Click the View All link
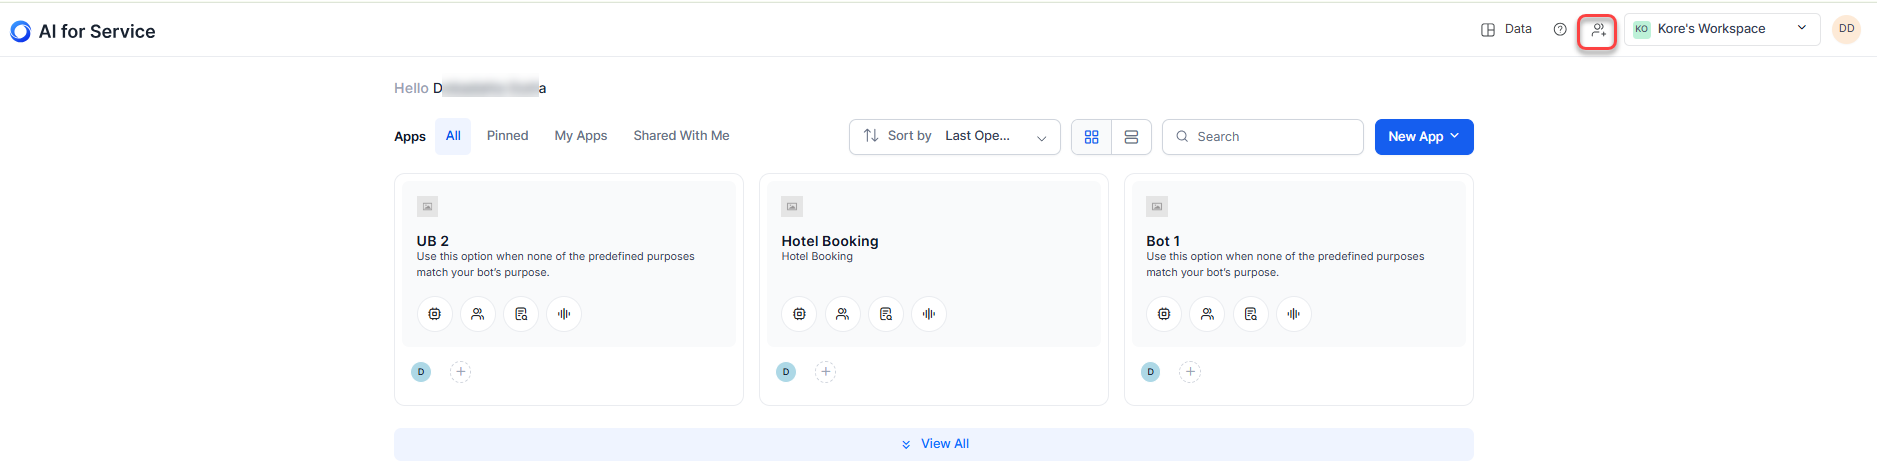Viewport: 1877px width, 472px height. (934, 444)
